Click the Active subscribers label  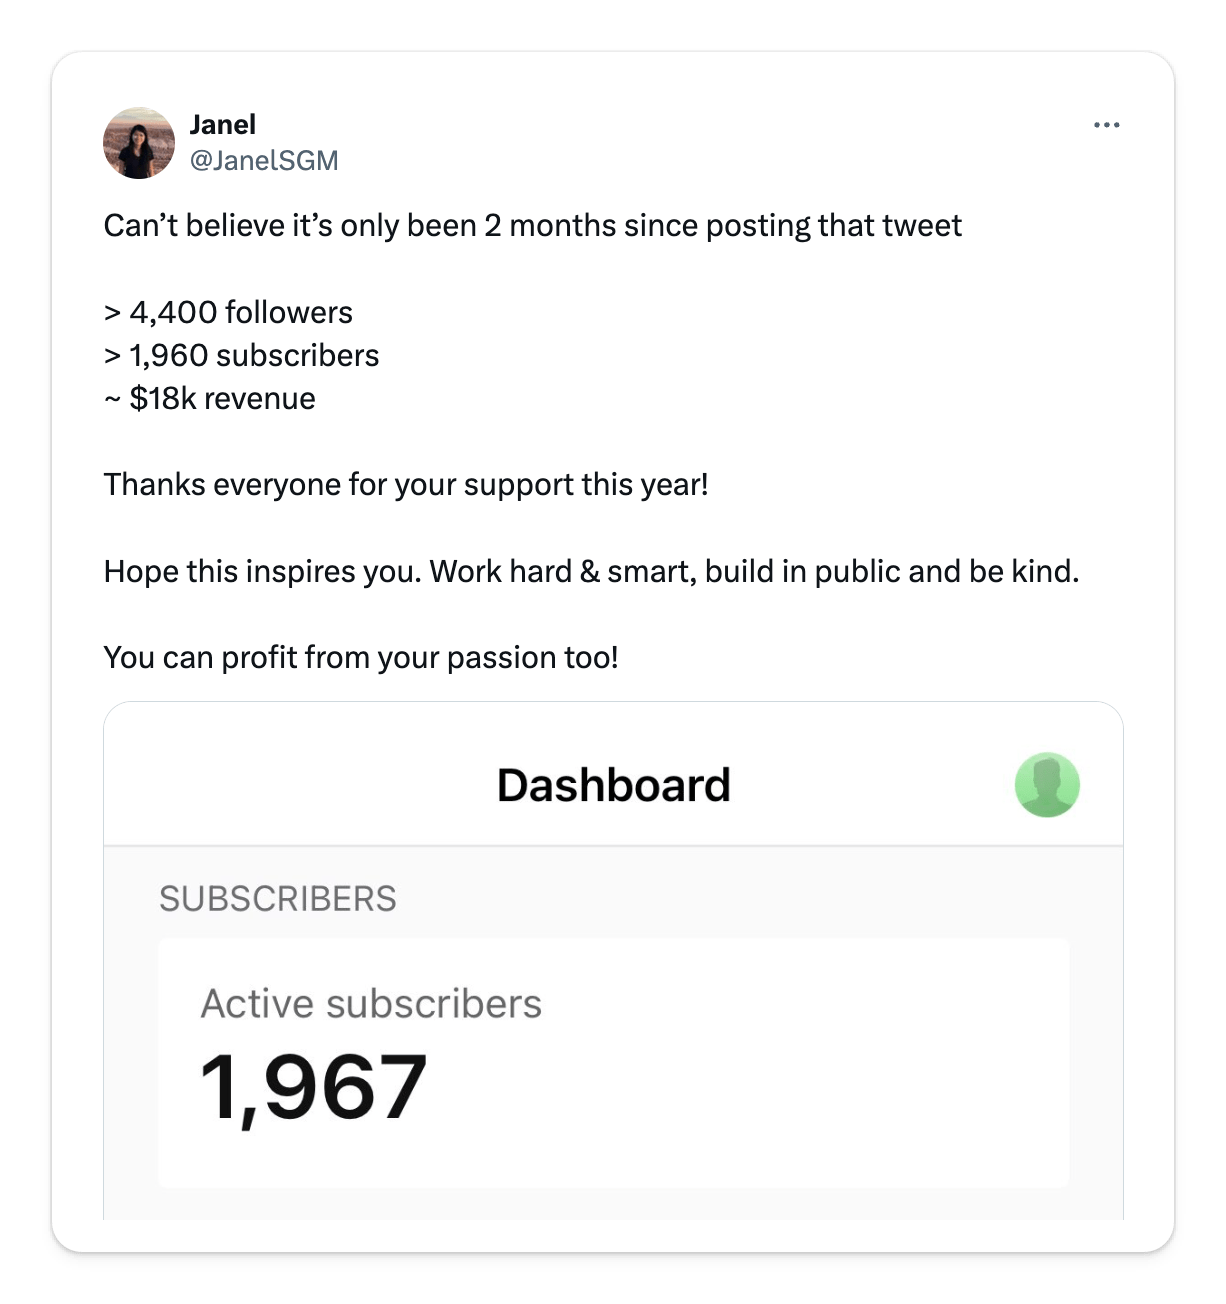(x=371, y=1004)
